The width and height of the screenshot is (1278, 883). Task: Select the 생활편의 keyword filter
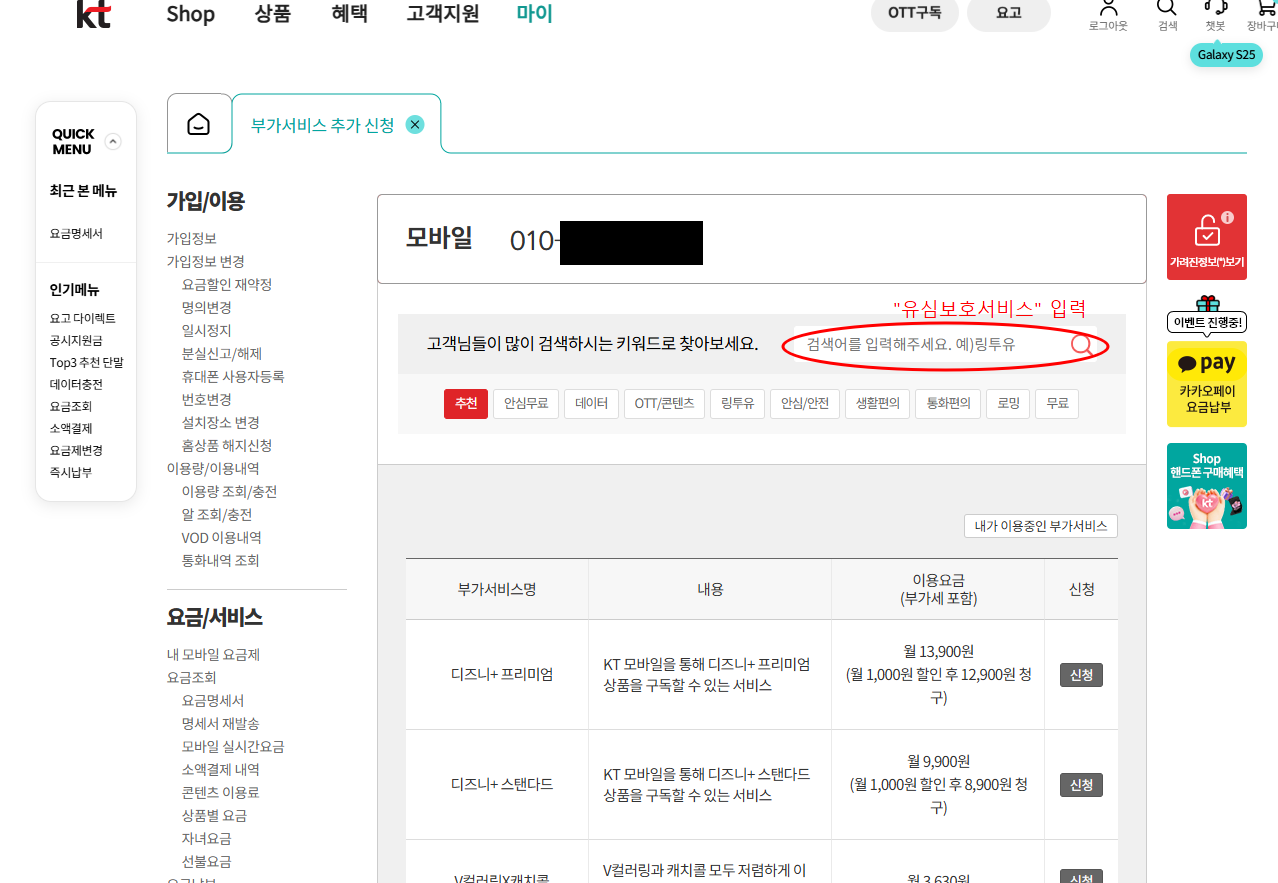pyautogui.click(x=877, y=404)
